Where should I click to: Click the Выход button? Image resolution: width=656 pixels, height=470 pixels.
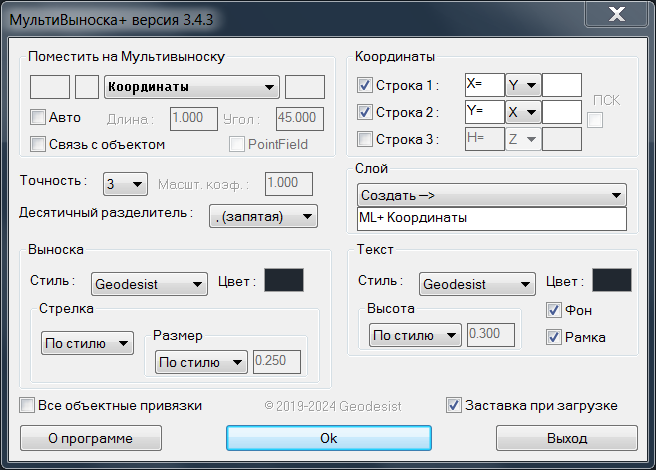point(566,438)
